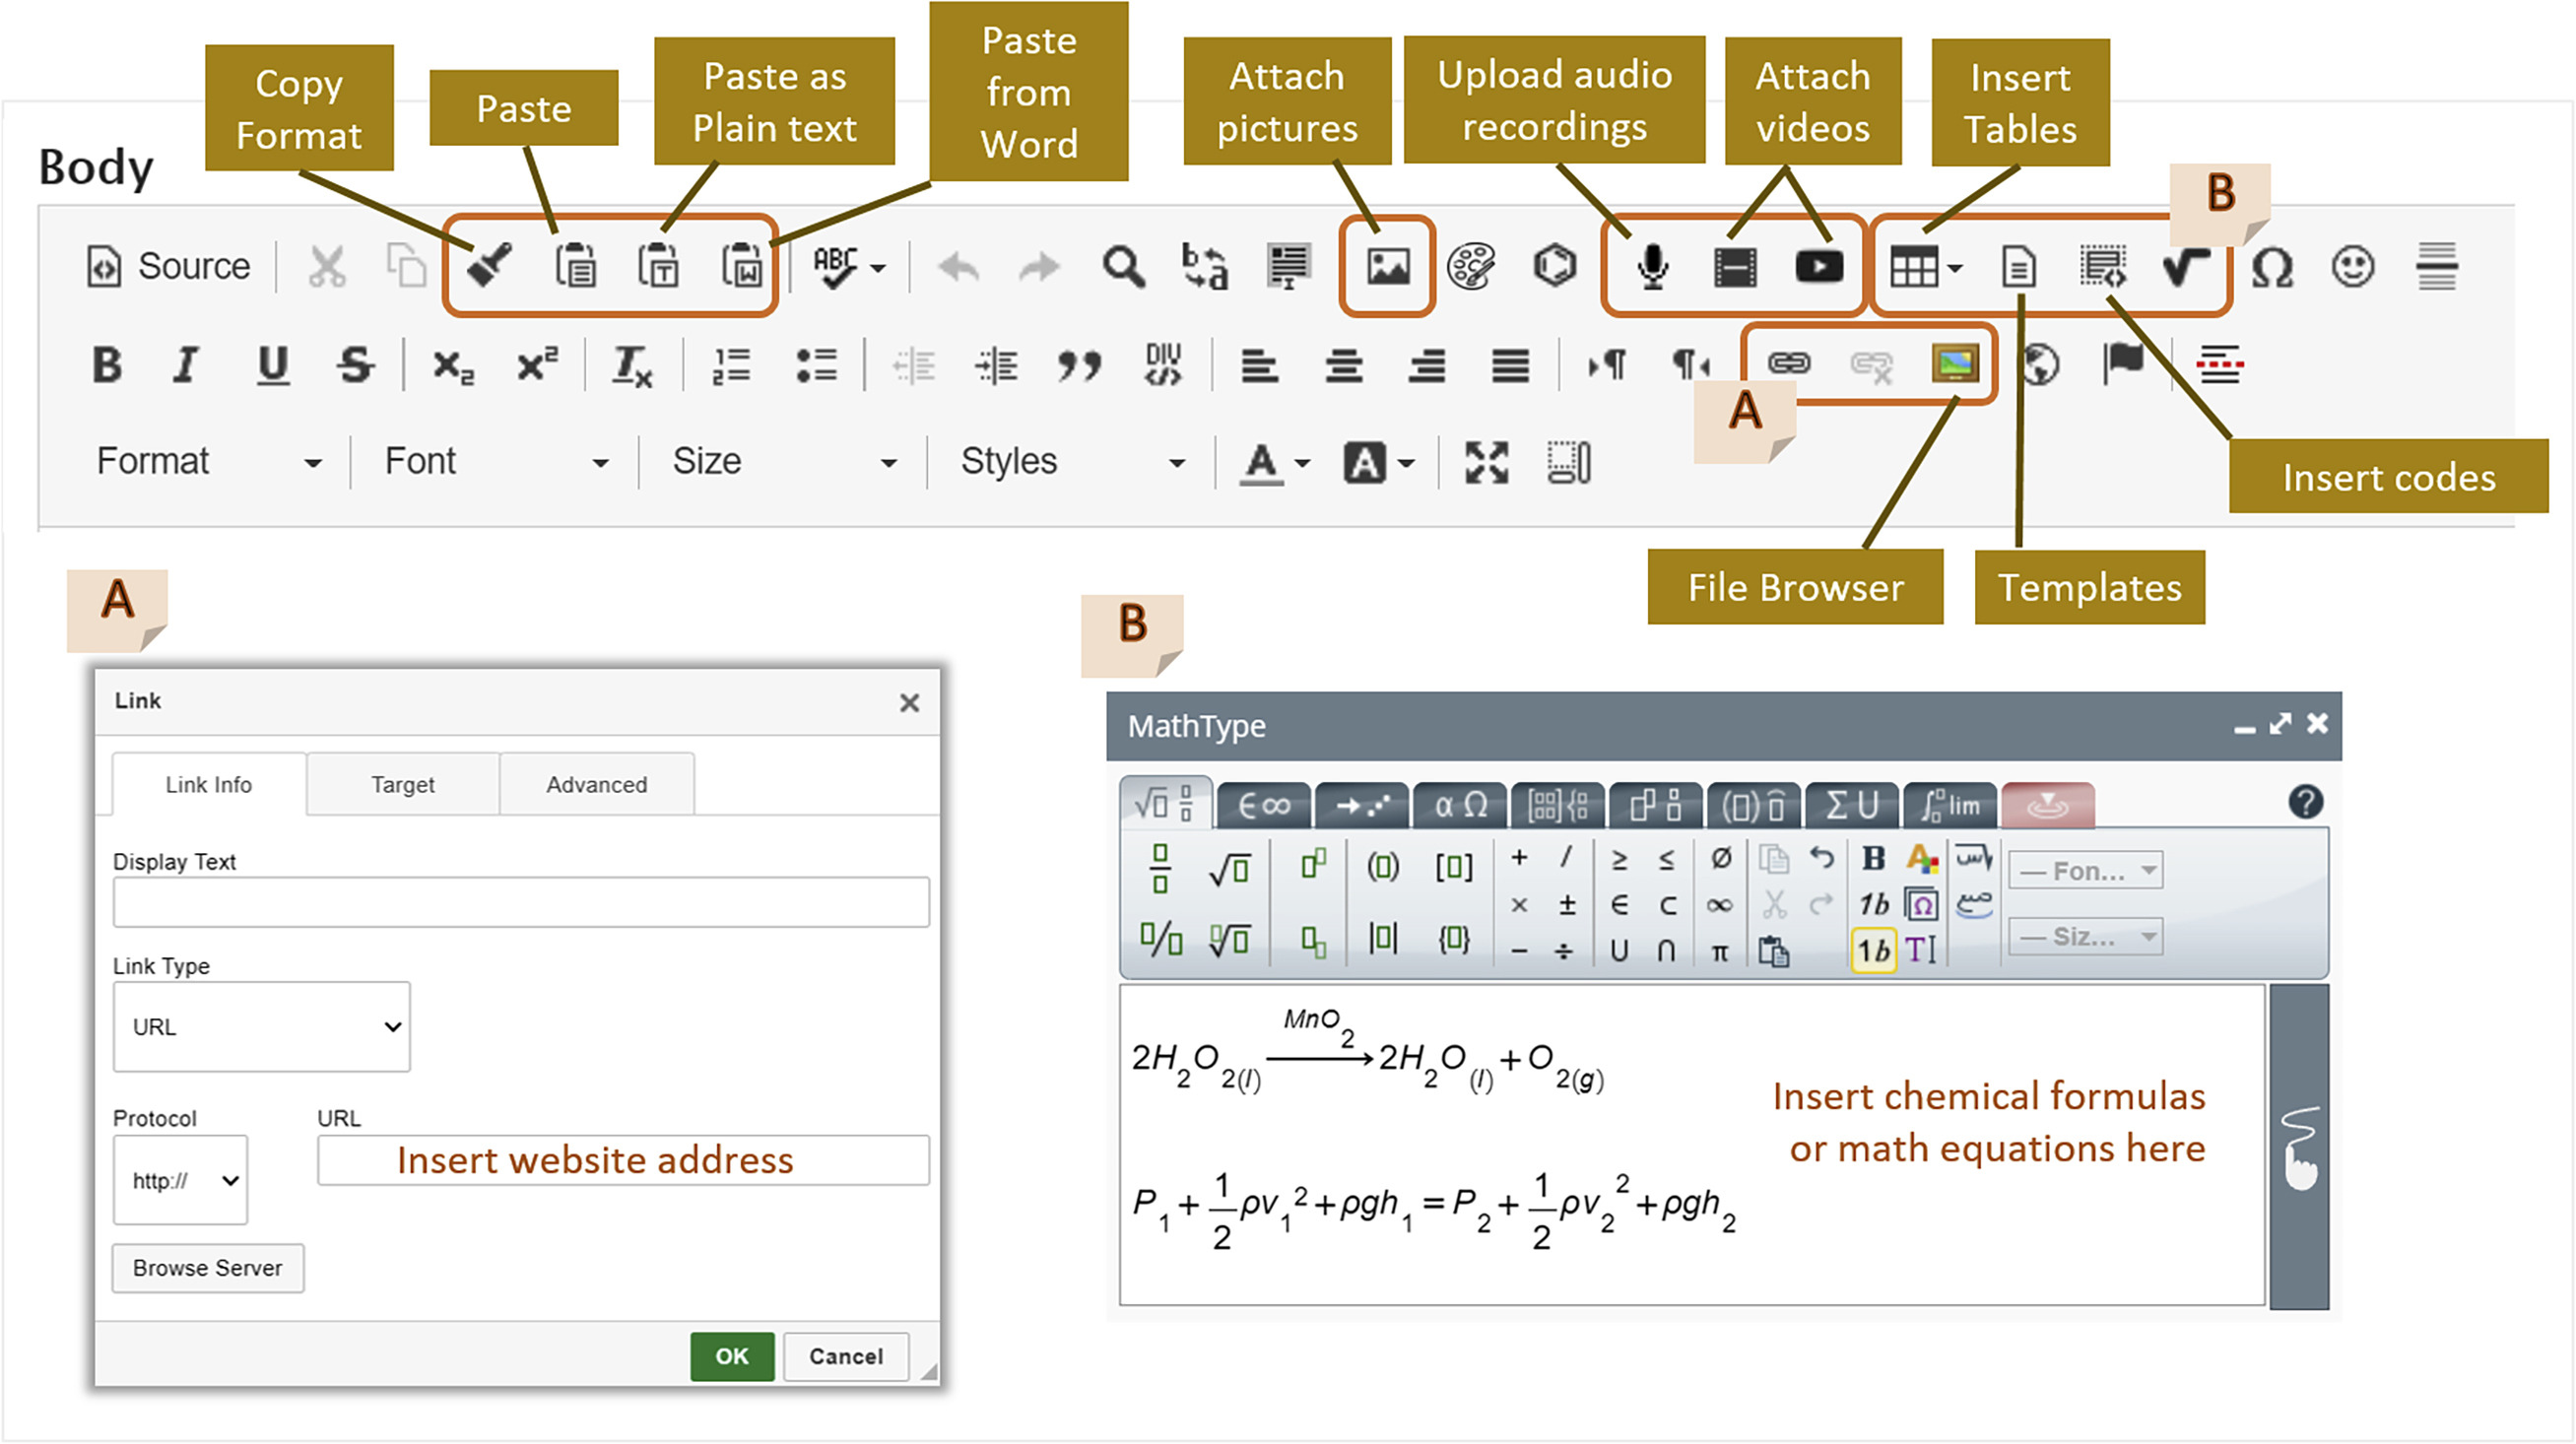Image resolution: width=2576 pixels, height=1444 pixels.
Task: Toggle the numbered list
Action: [x=731, y=366]
